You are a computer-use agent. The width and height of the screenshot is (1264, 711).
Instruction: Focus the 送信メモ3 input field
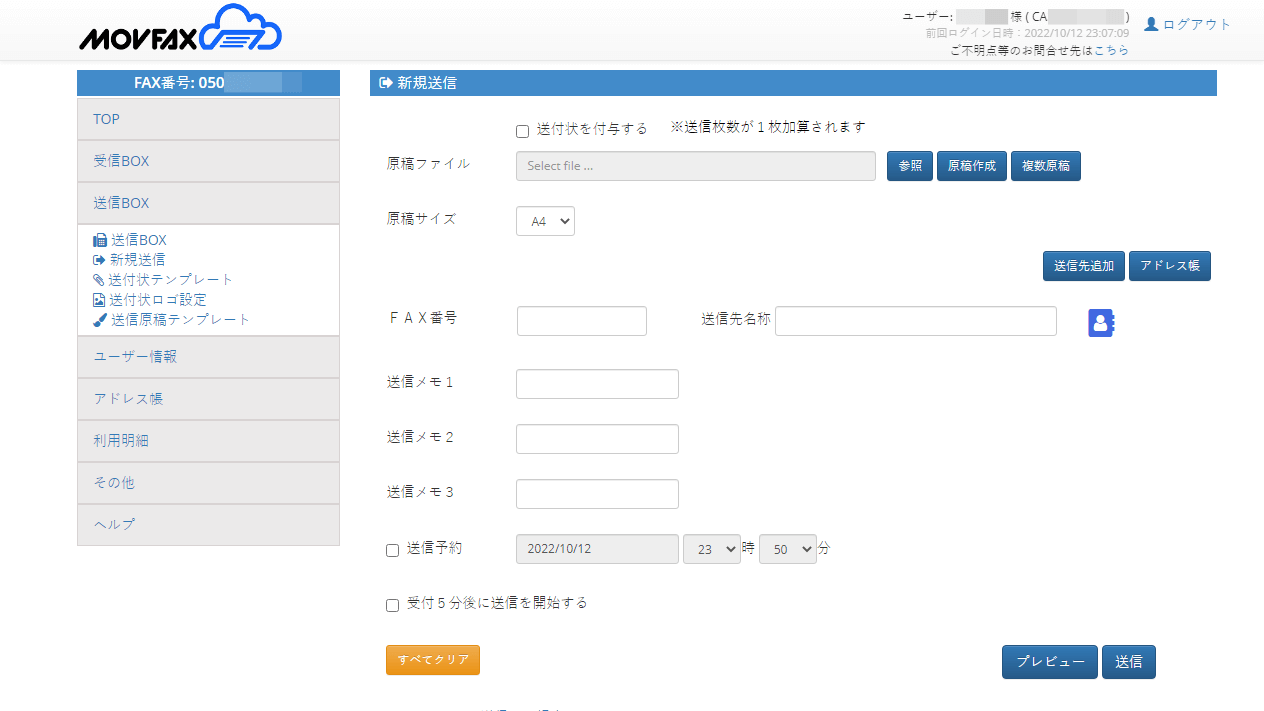click(x=597, y=494)
